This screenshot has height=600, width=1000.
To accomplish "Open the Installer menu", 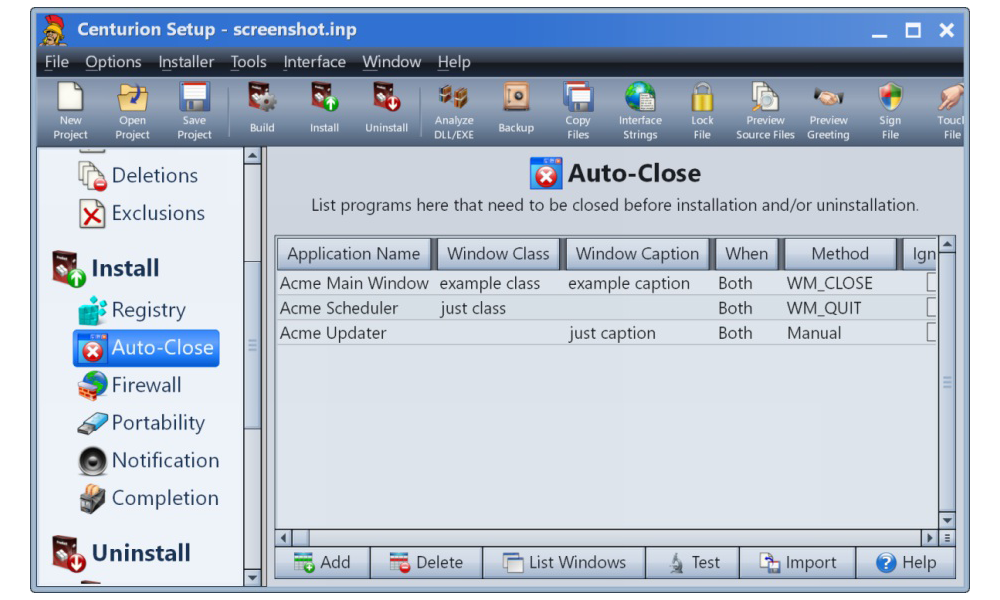I will point(186,62).
